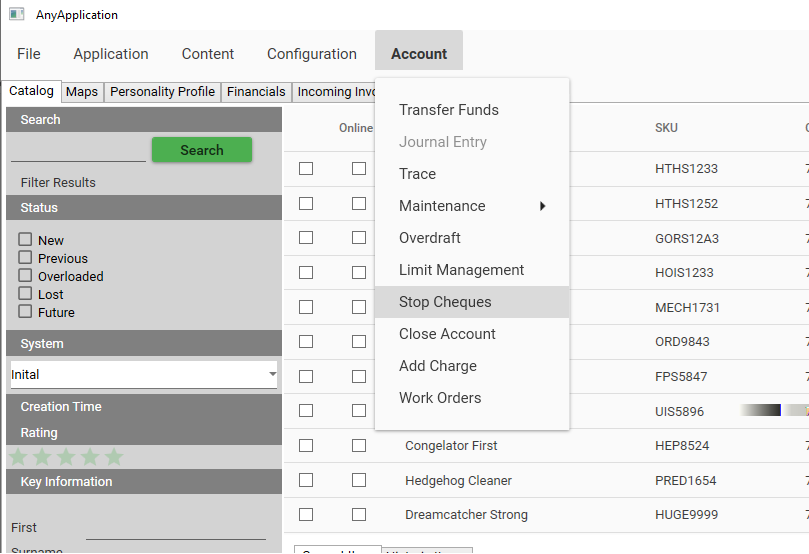Screen dimensions: 809x554
Task: Collapse the open Account menu
Action: click(418, 54)
